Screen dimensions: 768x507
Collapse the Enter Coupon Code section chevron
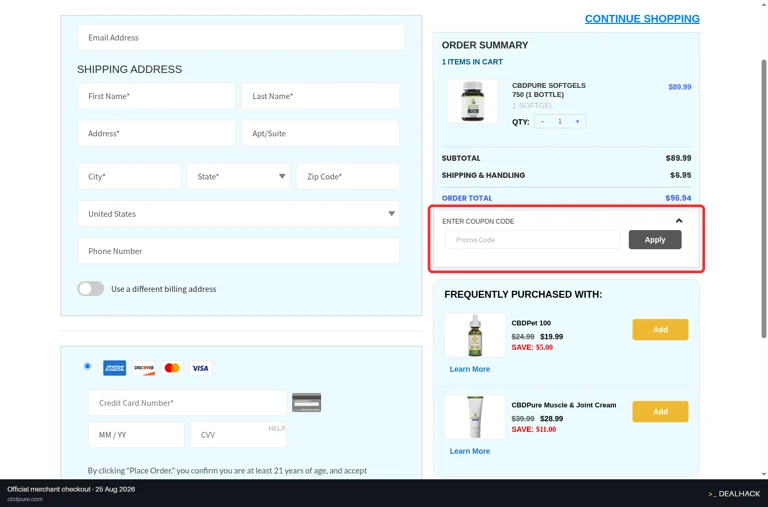click(x=679, y=221)
